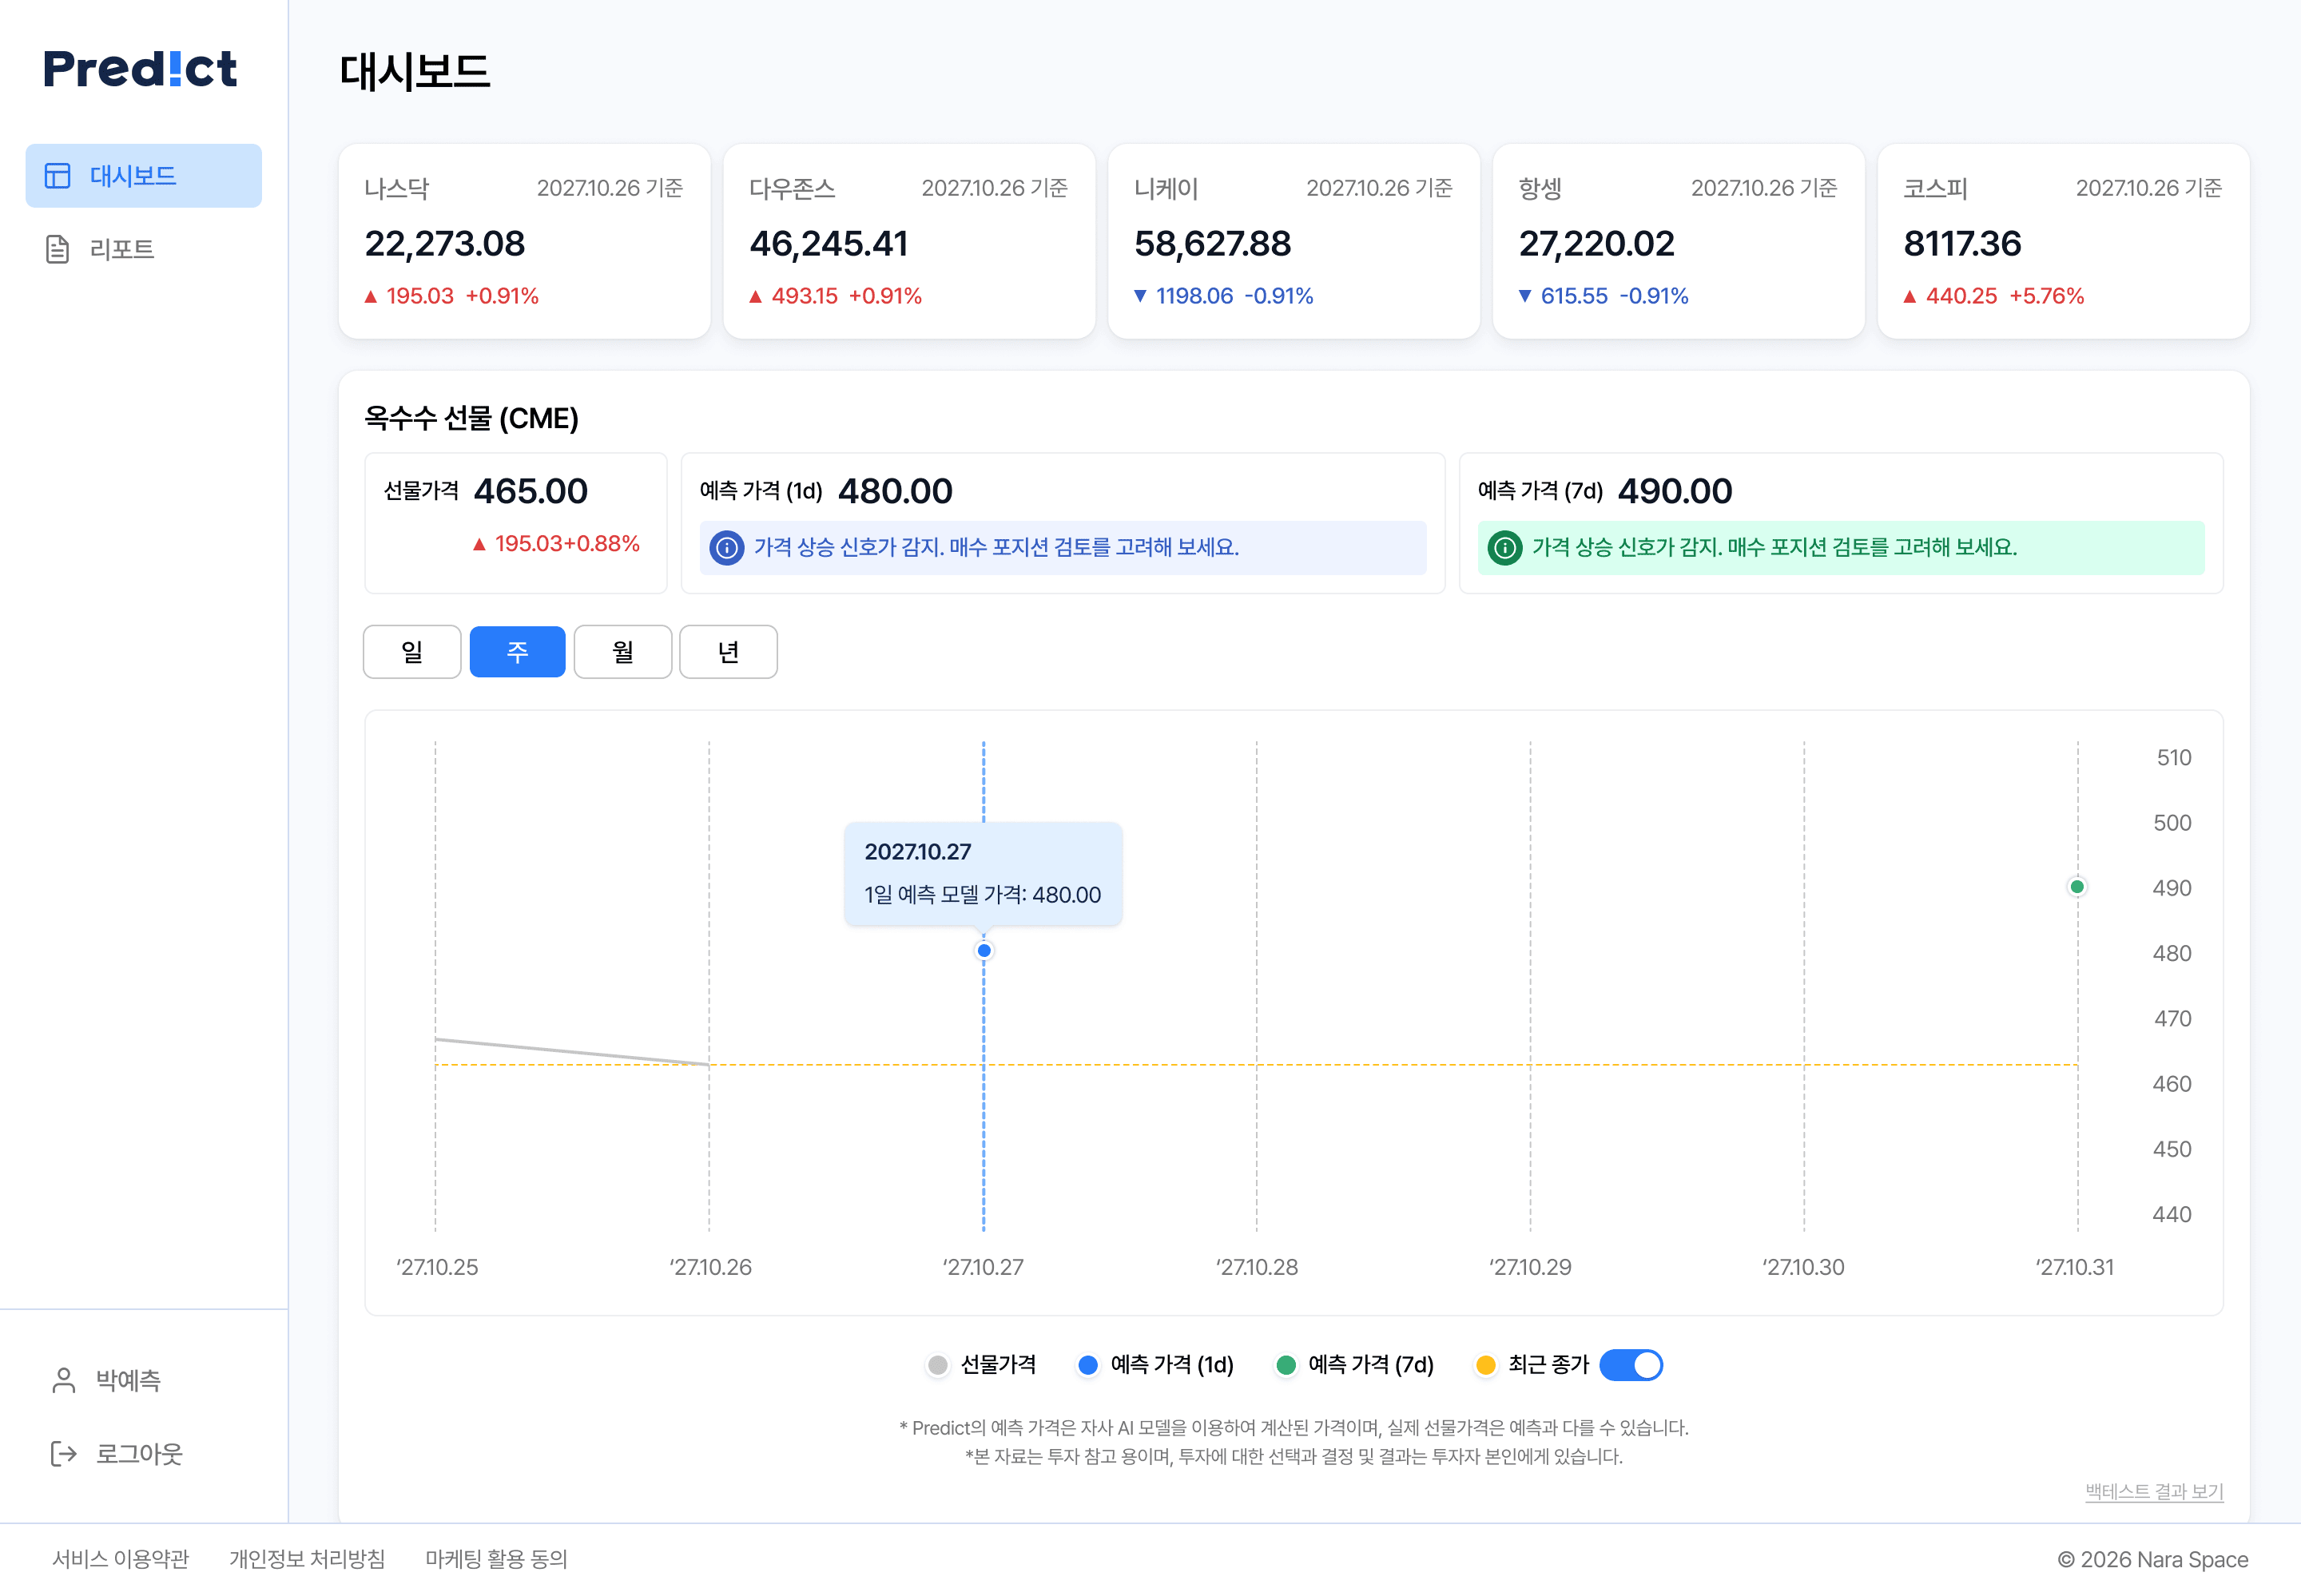This screenshot has height=1596, width=2301.
Task: Click the user profile icon beside 박예측
Action: point(64,1380)
